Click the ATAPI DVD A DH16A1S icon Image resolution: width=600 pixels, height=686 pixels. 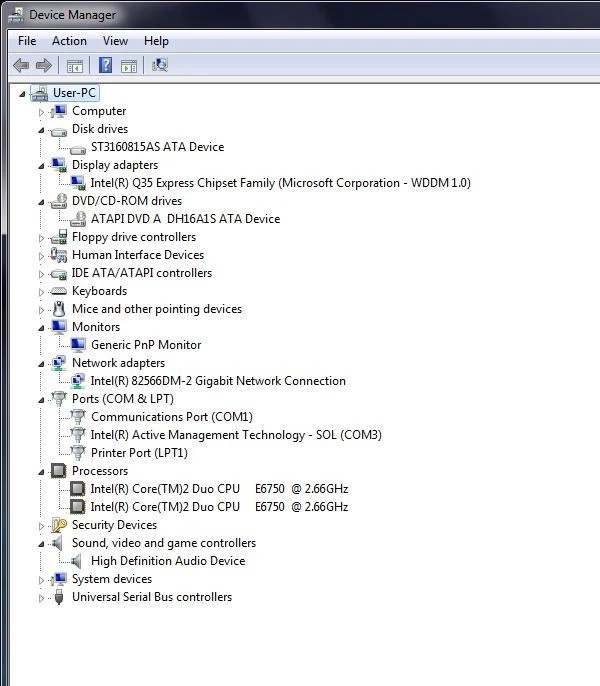pos(78,219)
